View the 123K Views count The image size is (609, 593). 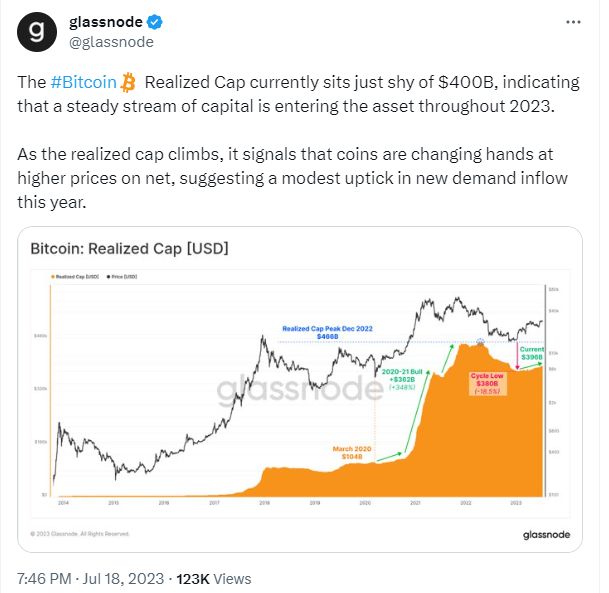click(213, 578)
